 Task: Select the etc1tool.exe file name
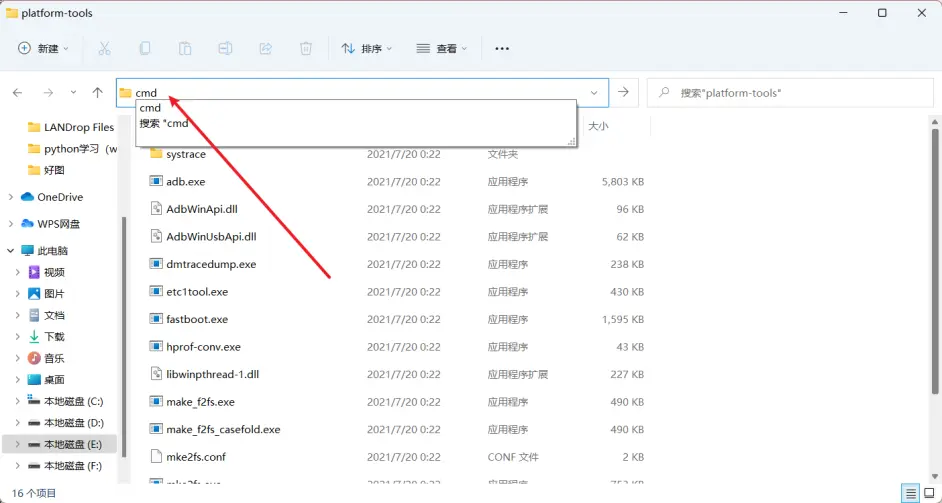(x=197, y=291)
